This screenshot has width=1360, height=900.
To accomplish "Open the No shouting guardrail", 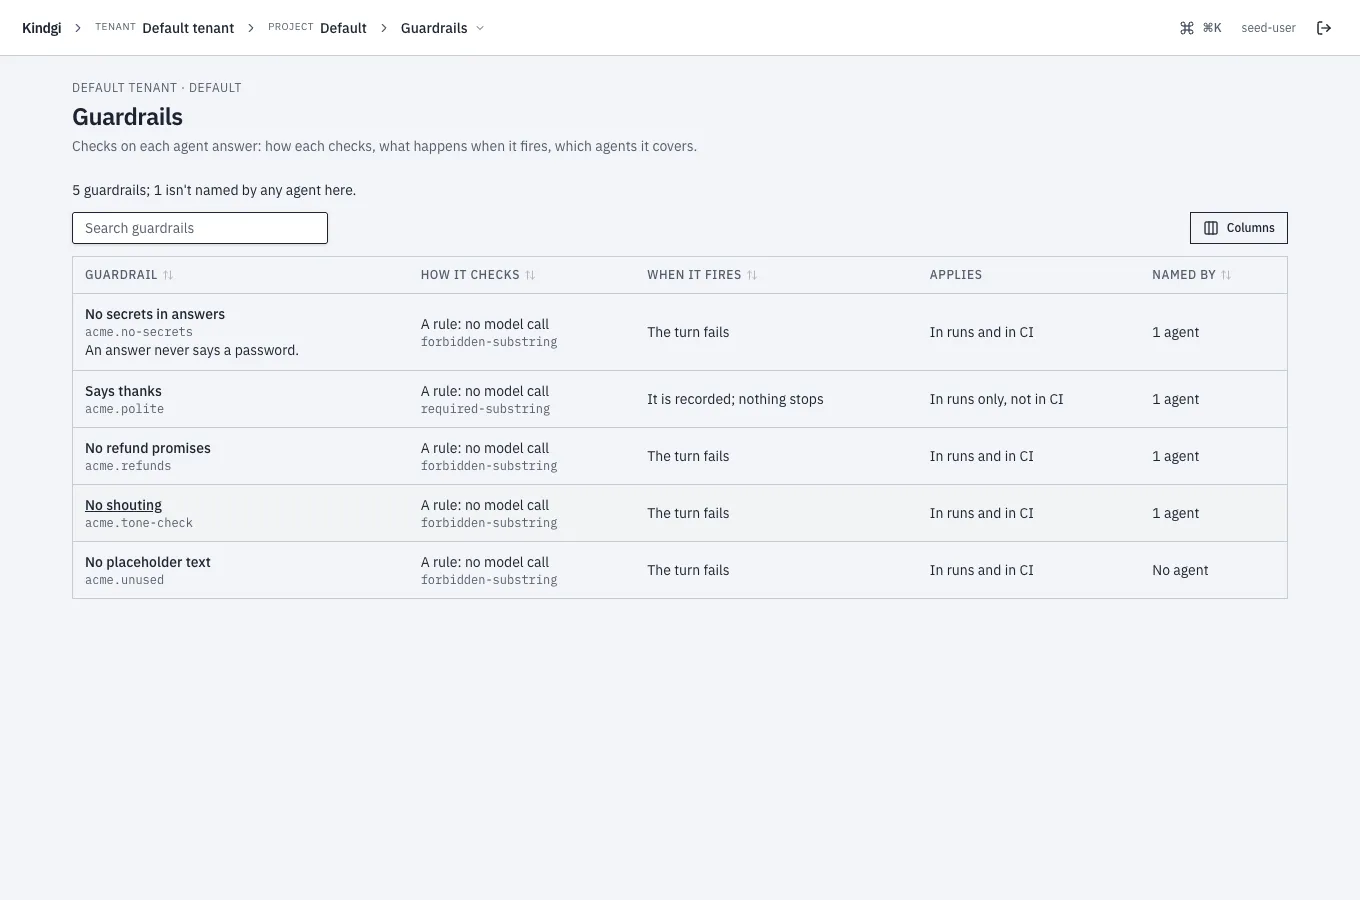I will pos(123,505).
